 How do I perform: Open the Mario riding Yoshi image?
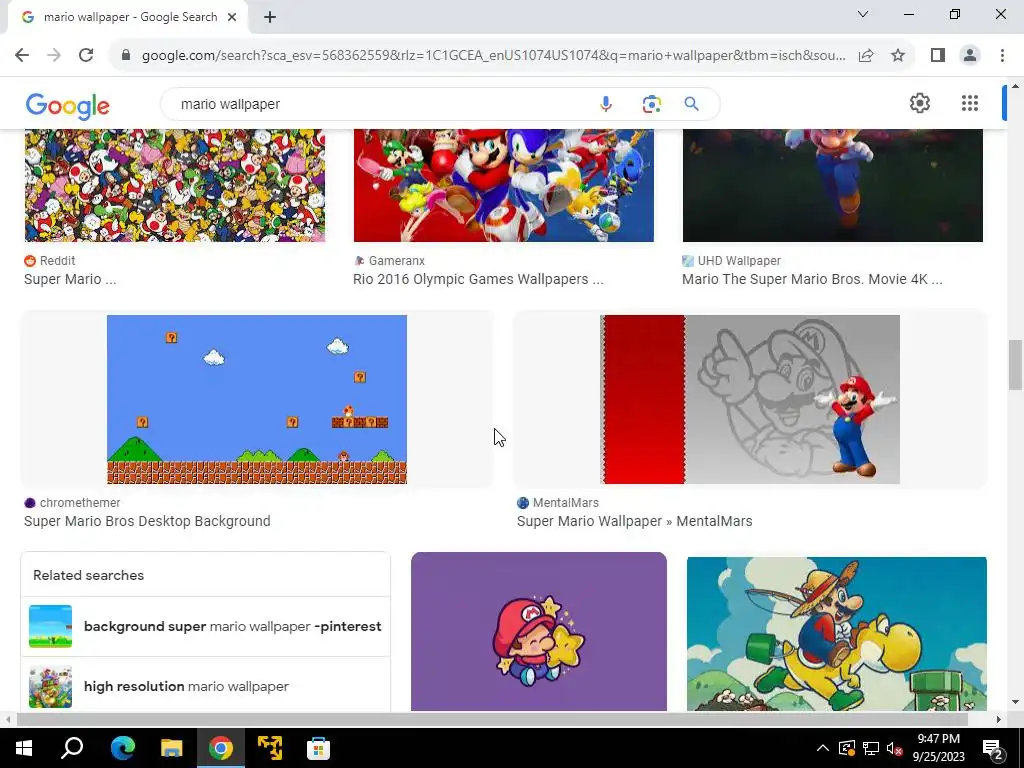click(837, 633)
